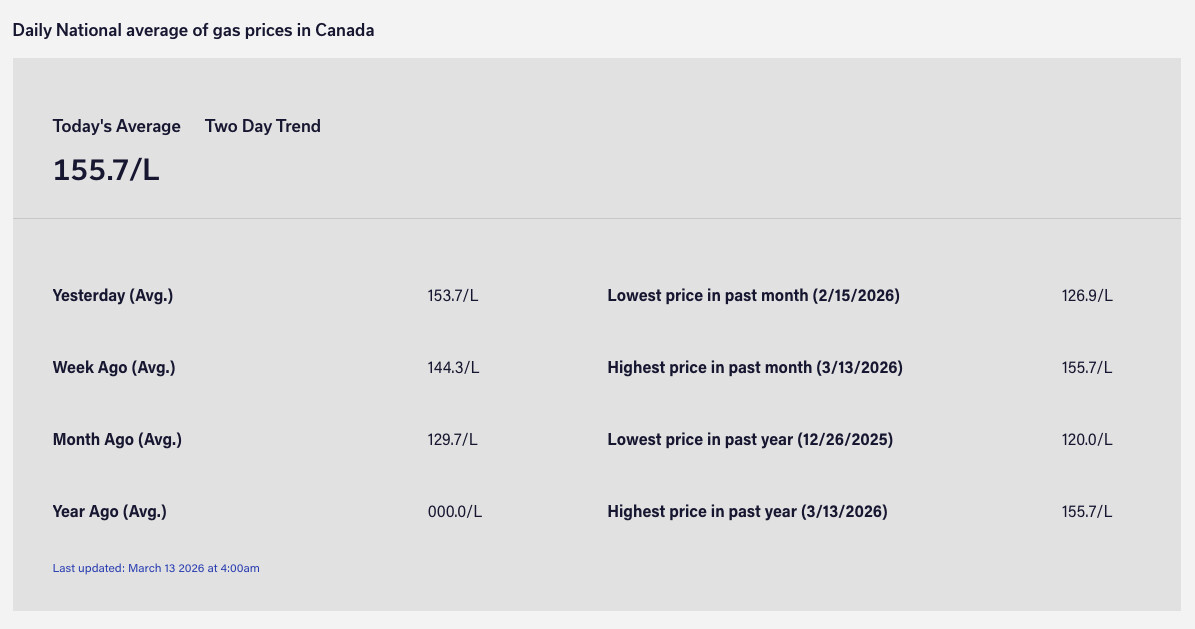Click "Highest price in past month" label

coord(755,368)
